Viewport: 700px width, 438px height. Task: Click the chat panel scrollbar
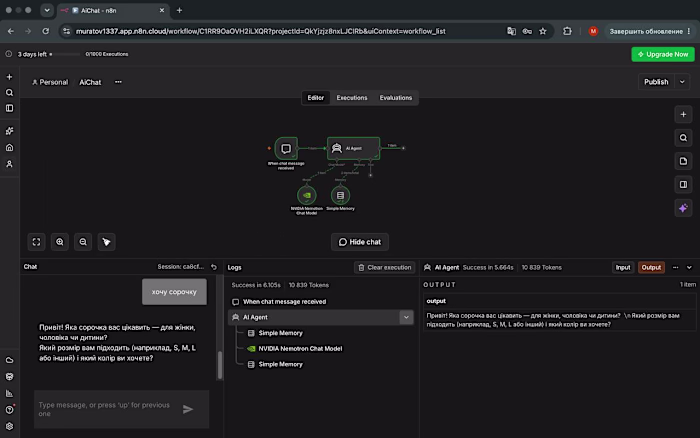[x=220, y=365]
